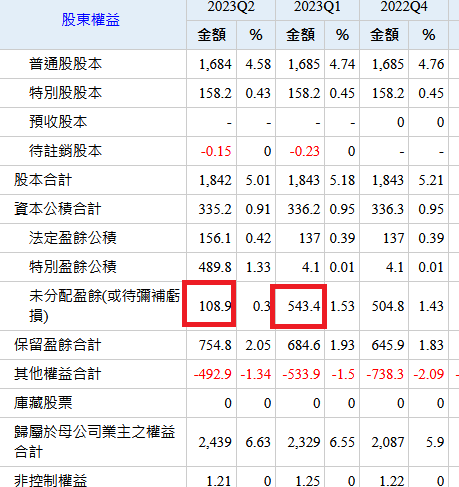Select the 2.05 percentage cell
This screenshot has height=487, width=459.
(258, 345)
